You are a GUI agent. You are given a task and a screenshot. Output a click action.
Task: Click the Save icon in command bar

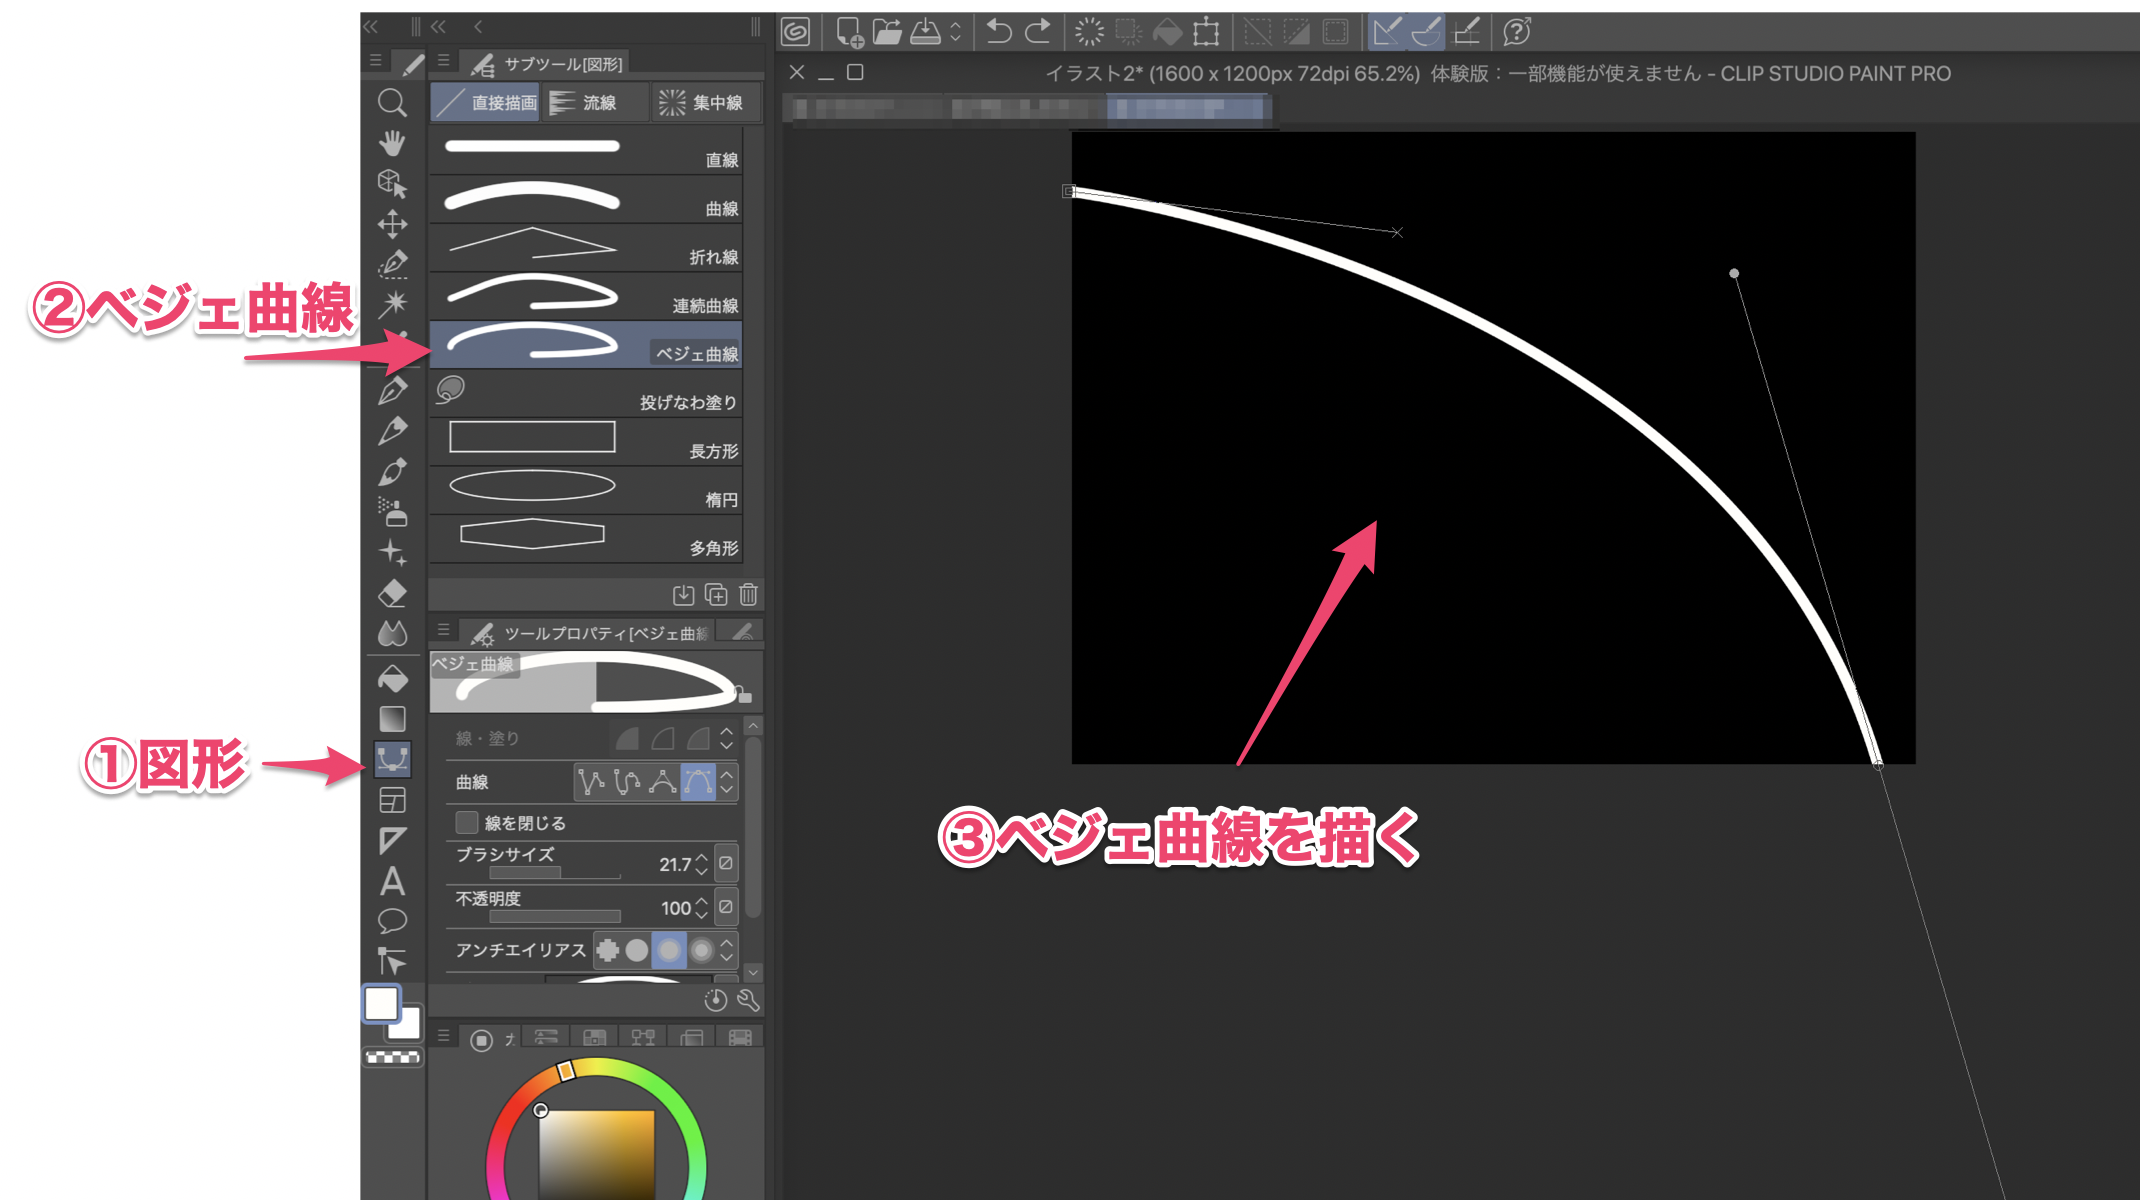tap(925, 32)
